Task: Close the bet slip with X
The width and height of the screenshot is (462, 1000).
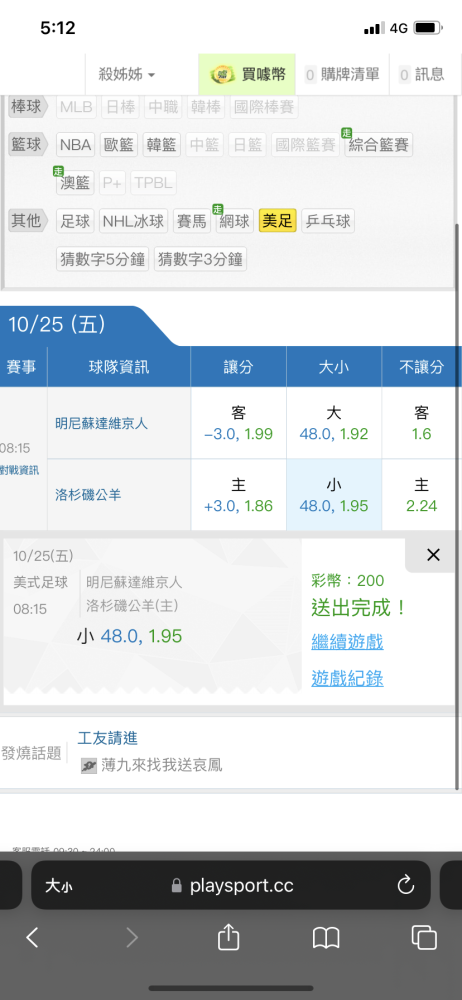Action: point(433,555)
